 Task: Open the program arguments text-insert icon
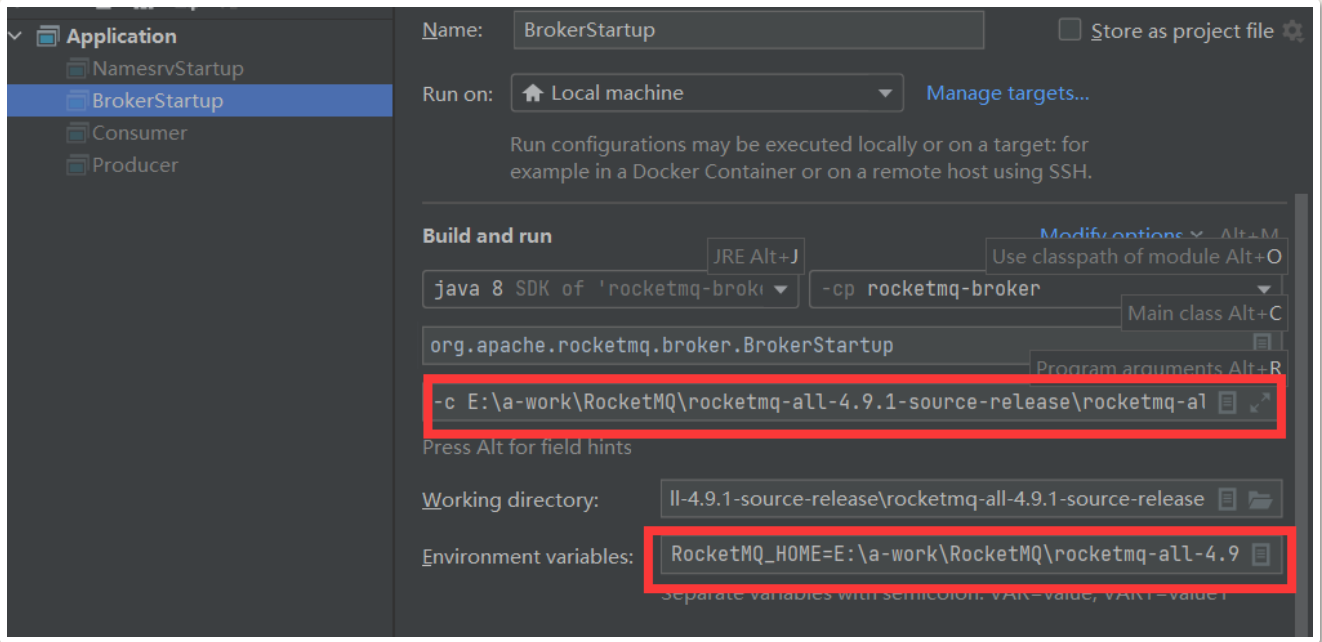tap(1228, 403)
